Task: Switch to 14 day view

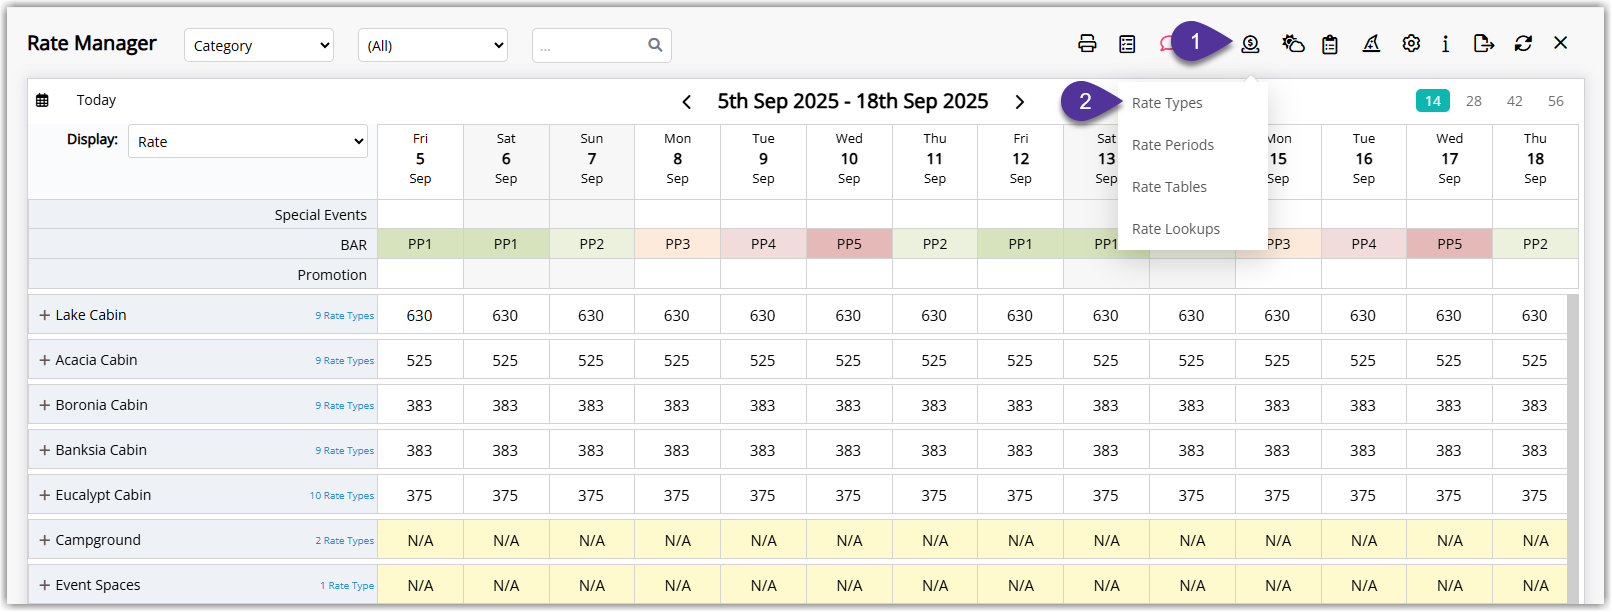Action: pos(1433,101)
